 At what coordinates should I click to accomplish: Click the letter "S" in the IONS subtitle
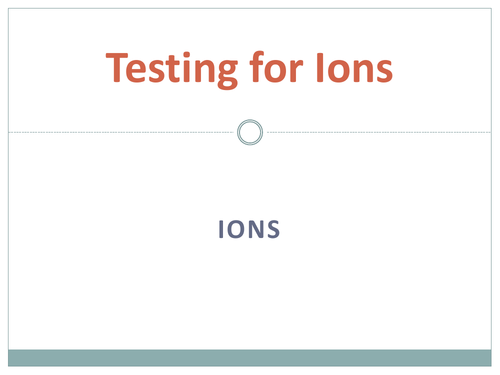(x=274, y=229)
